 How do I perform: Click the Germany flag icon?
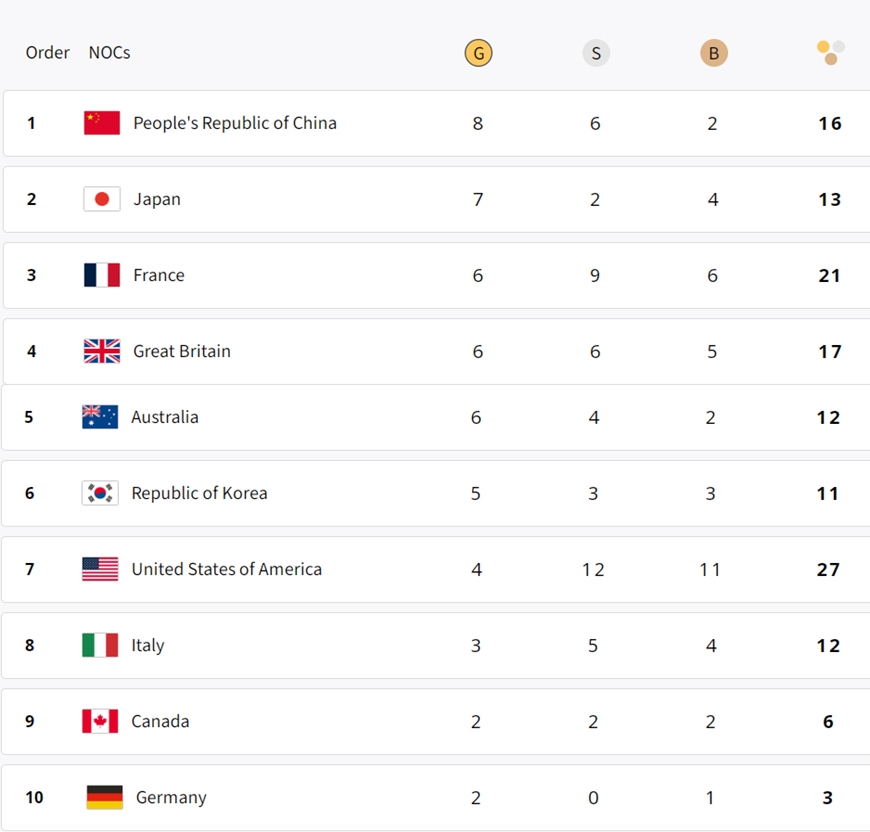tap(104, 797)
